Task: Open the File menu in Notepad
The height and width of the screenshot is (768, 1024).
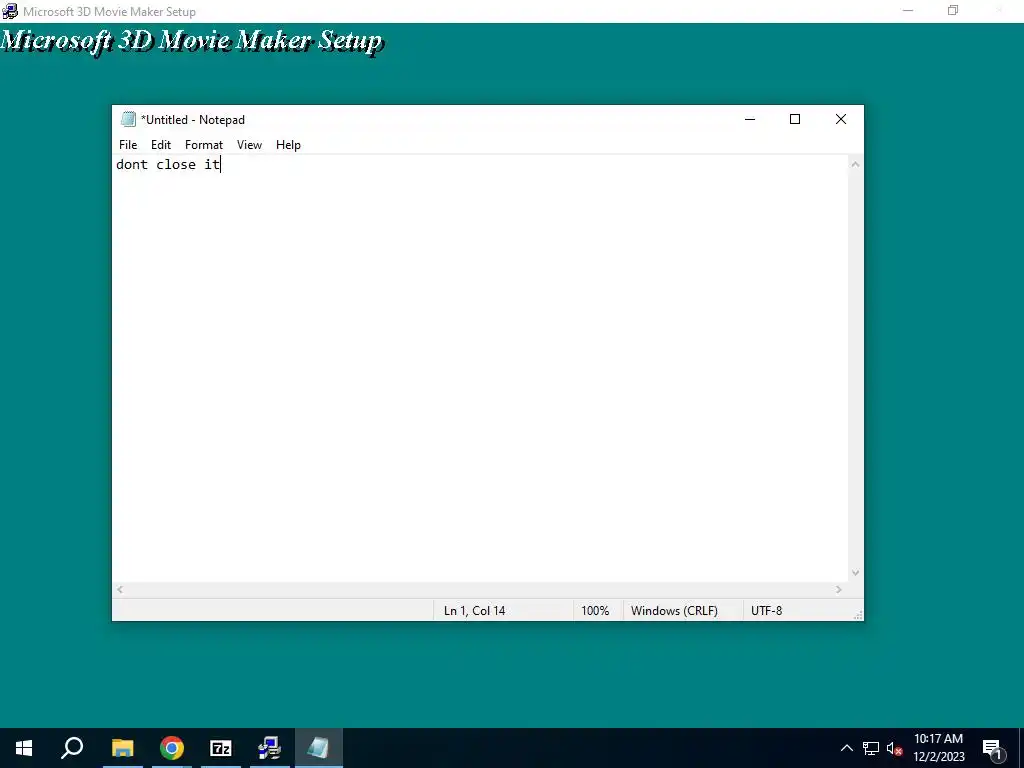Action: pos(128,145)
